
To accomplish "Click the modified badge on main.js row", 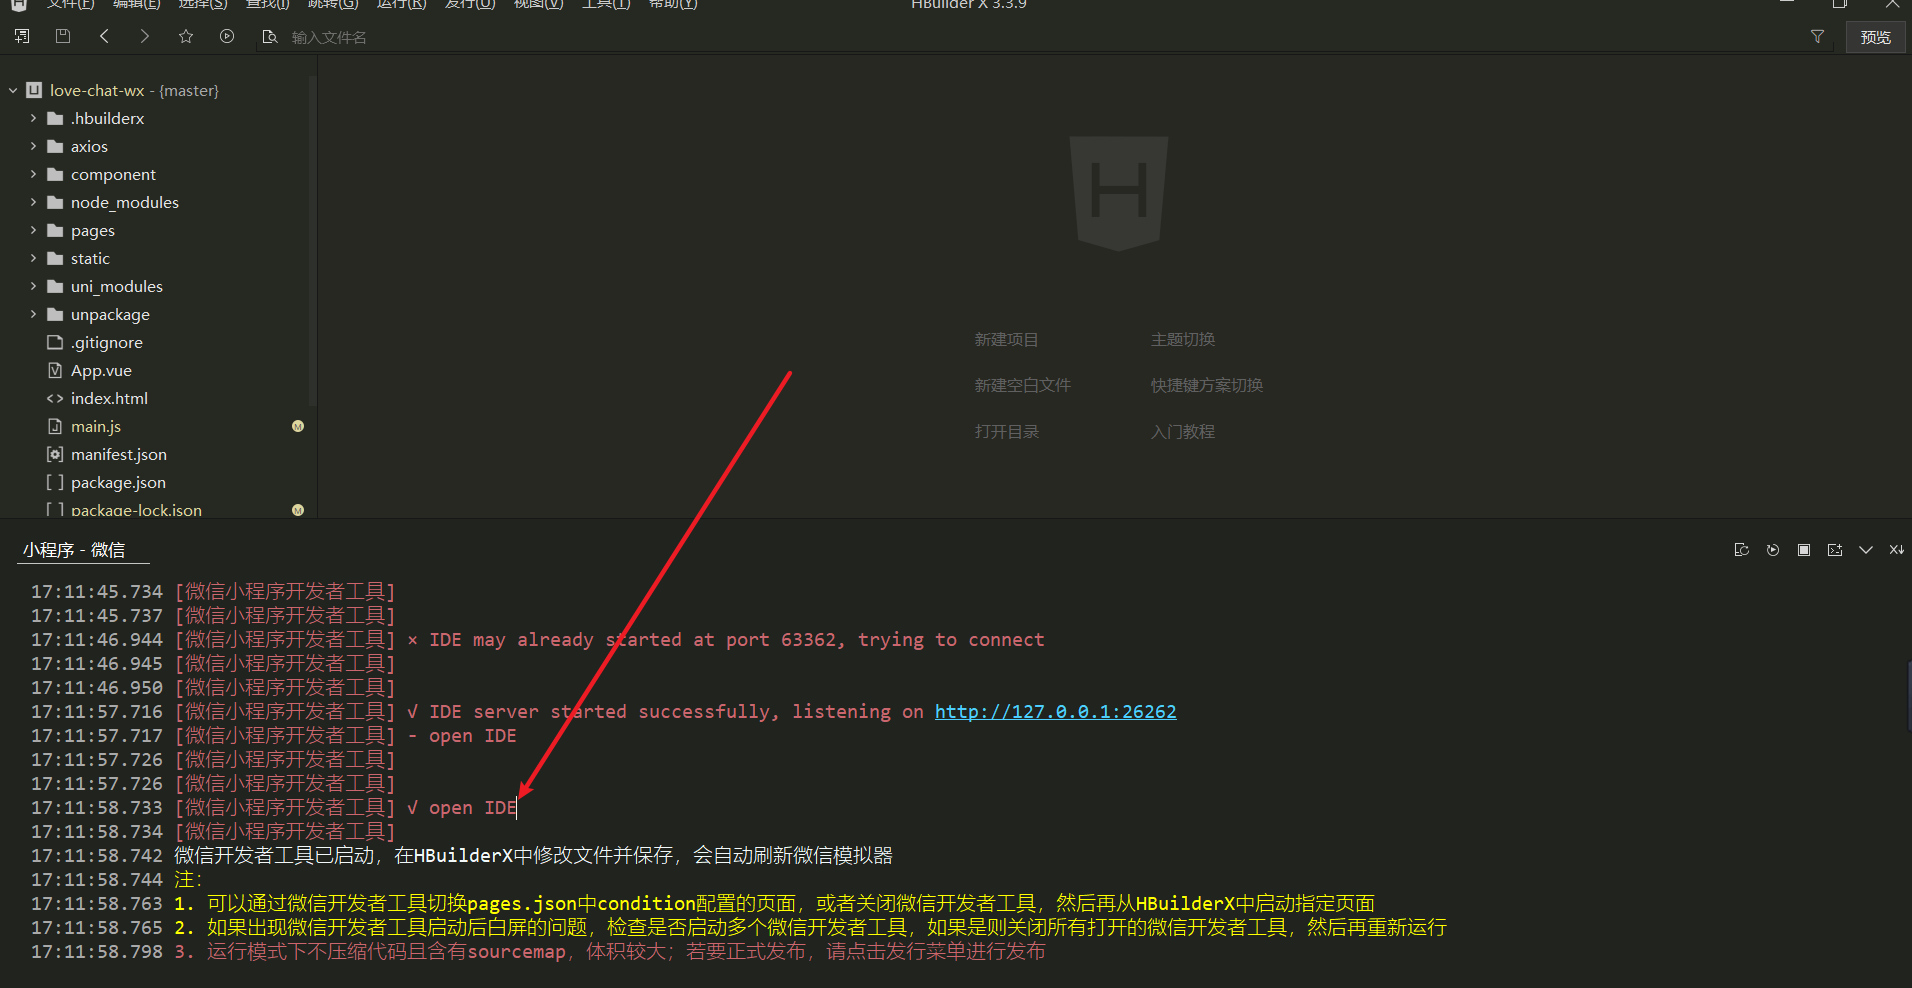I will pyautogui.click(x=298, y=426).
